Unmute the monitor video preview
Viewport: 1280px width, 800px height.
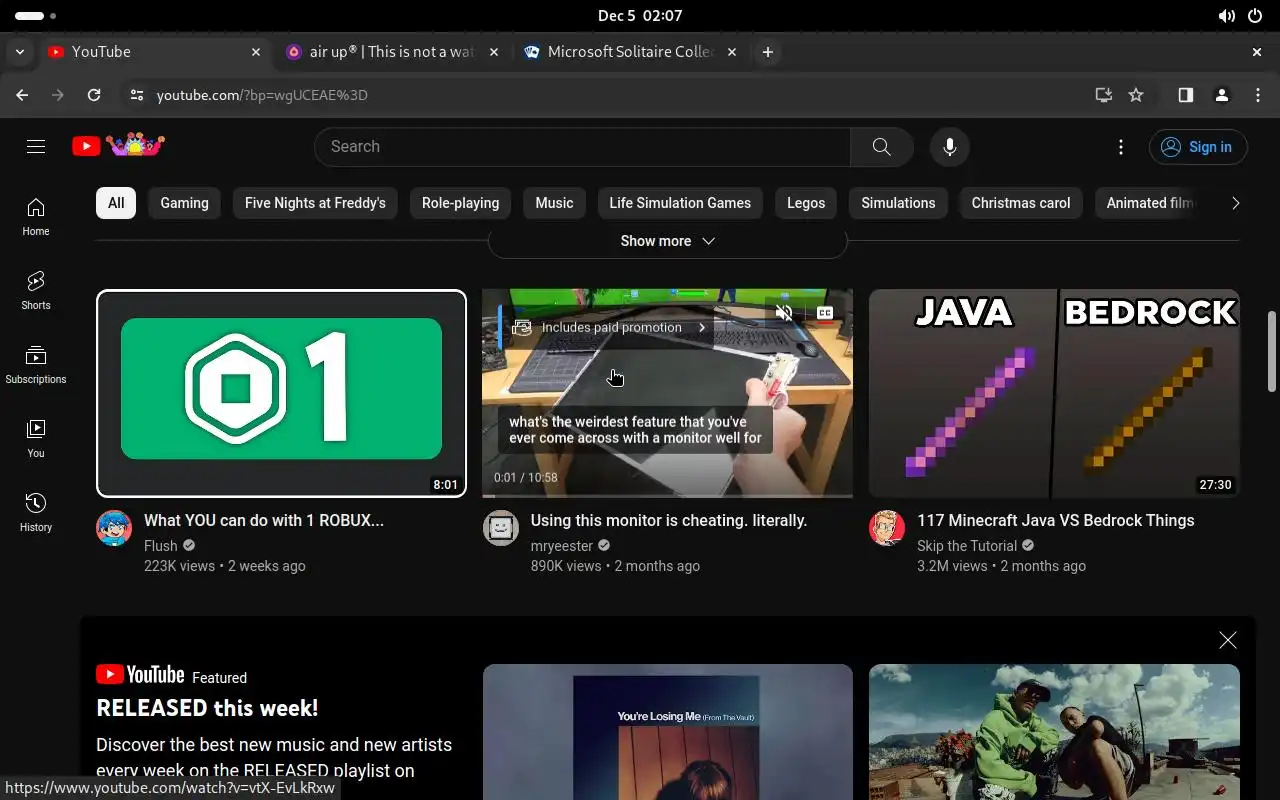(784, 313)
